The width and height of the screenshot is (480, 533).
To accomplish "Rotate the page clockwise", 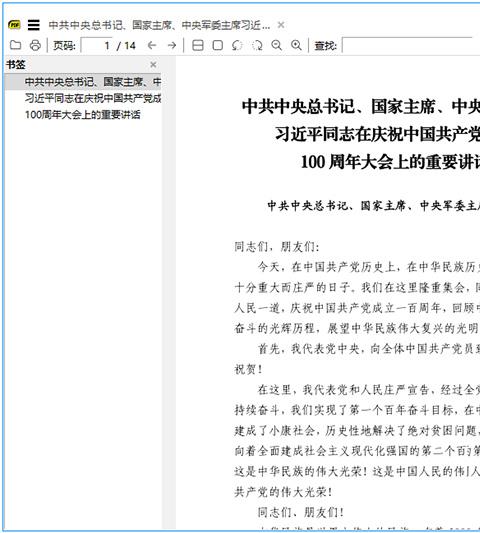I will (x=257, y=45).
